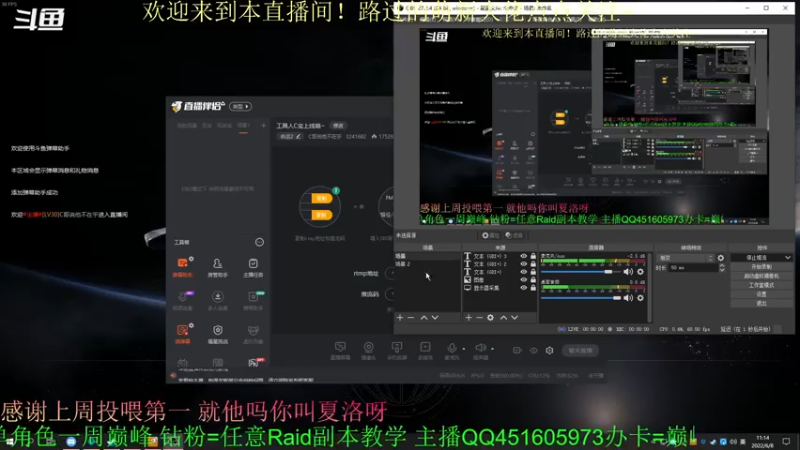800x450 pixels.
Task: Open OBS 设置 settings button
Action: point(761,294)
